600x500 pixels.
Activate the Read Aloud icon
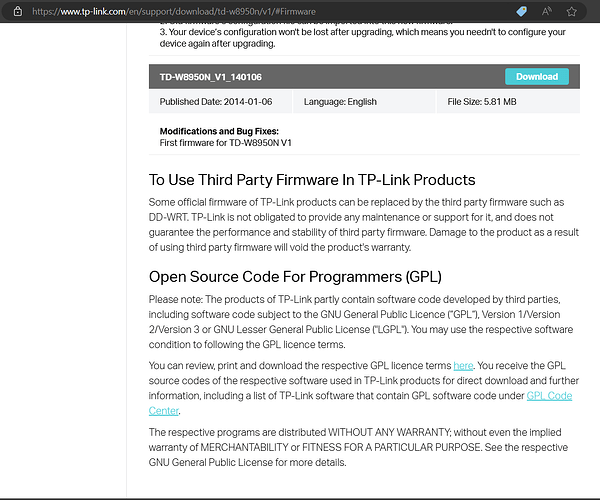click(x=546, y=11)
